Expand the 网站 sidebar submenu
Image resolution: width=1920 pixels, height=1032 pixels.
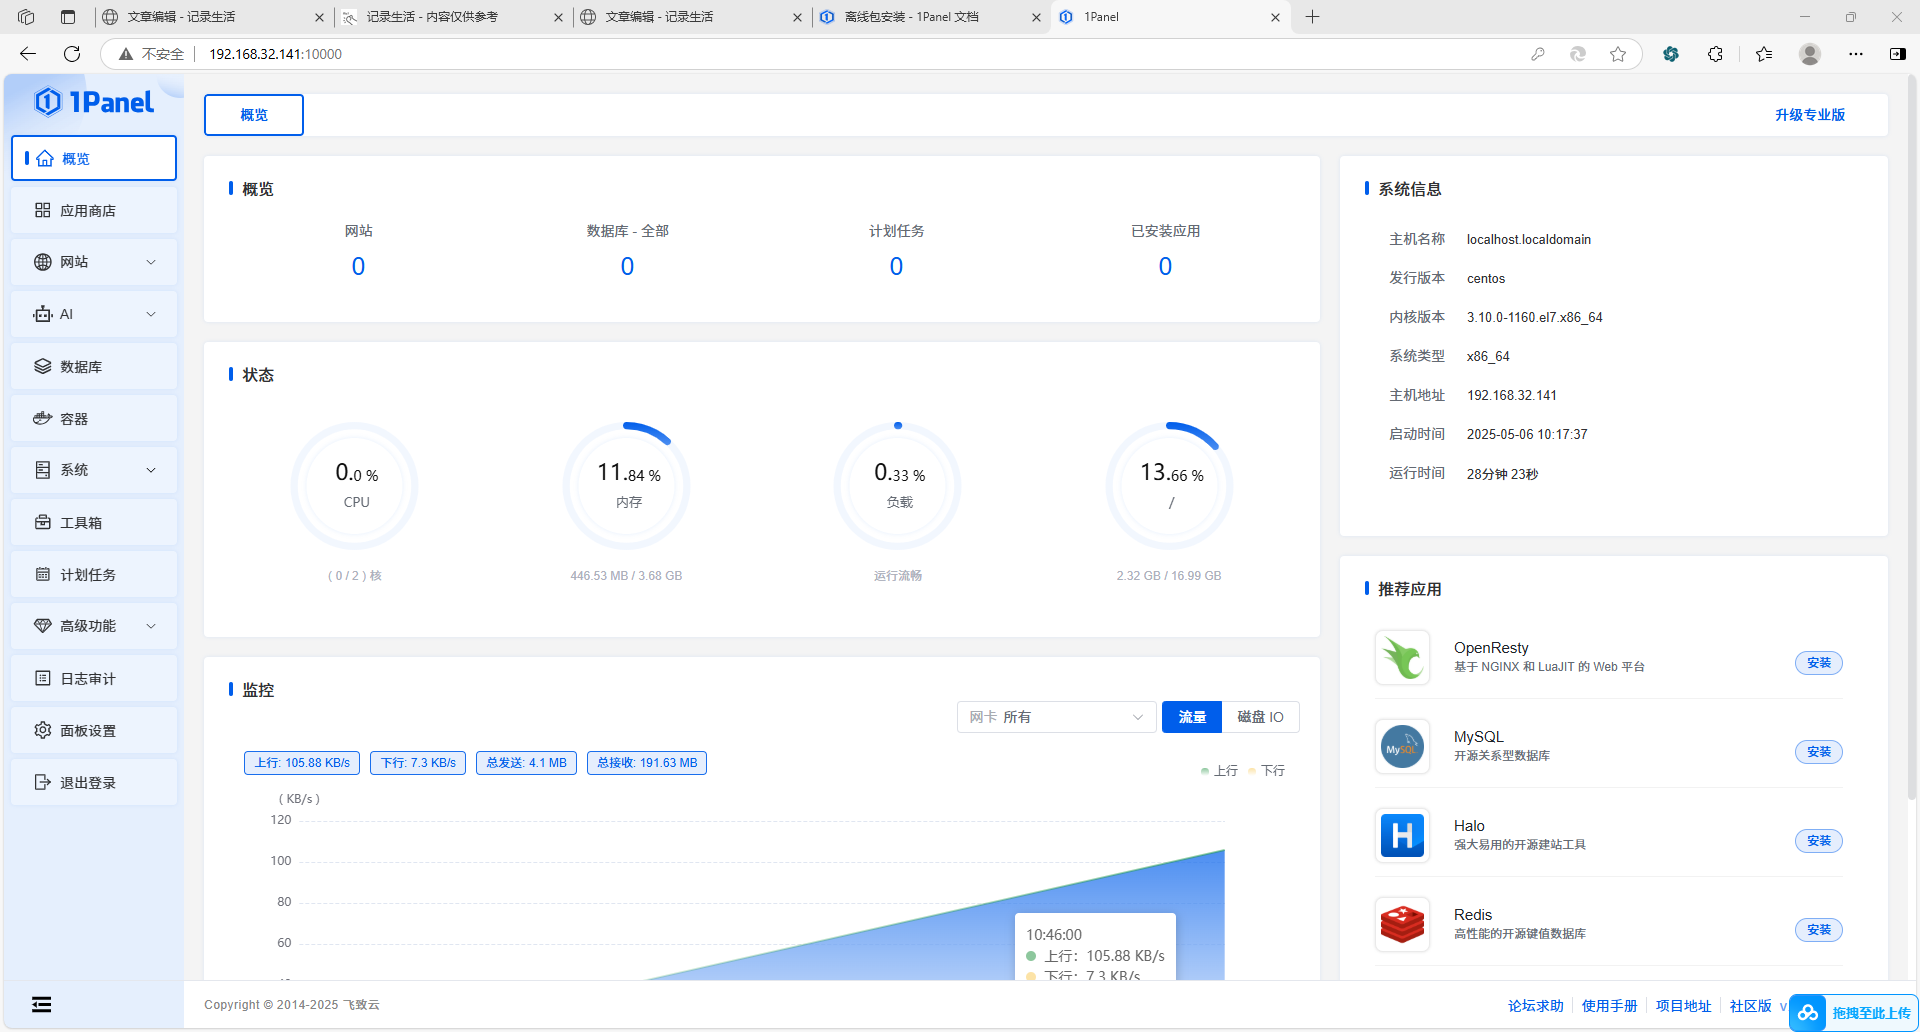[94, 262]
